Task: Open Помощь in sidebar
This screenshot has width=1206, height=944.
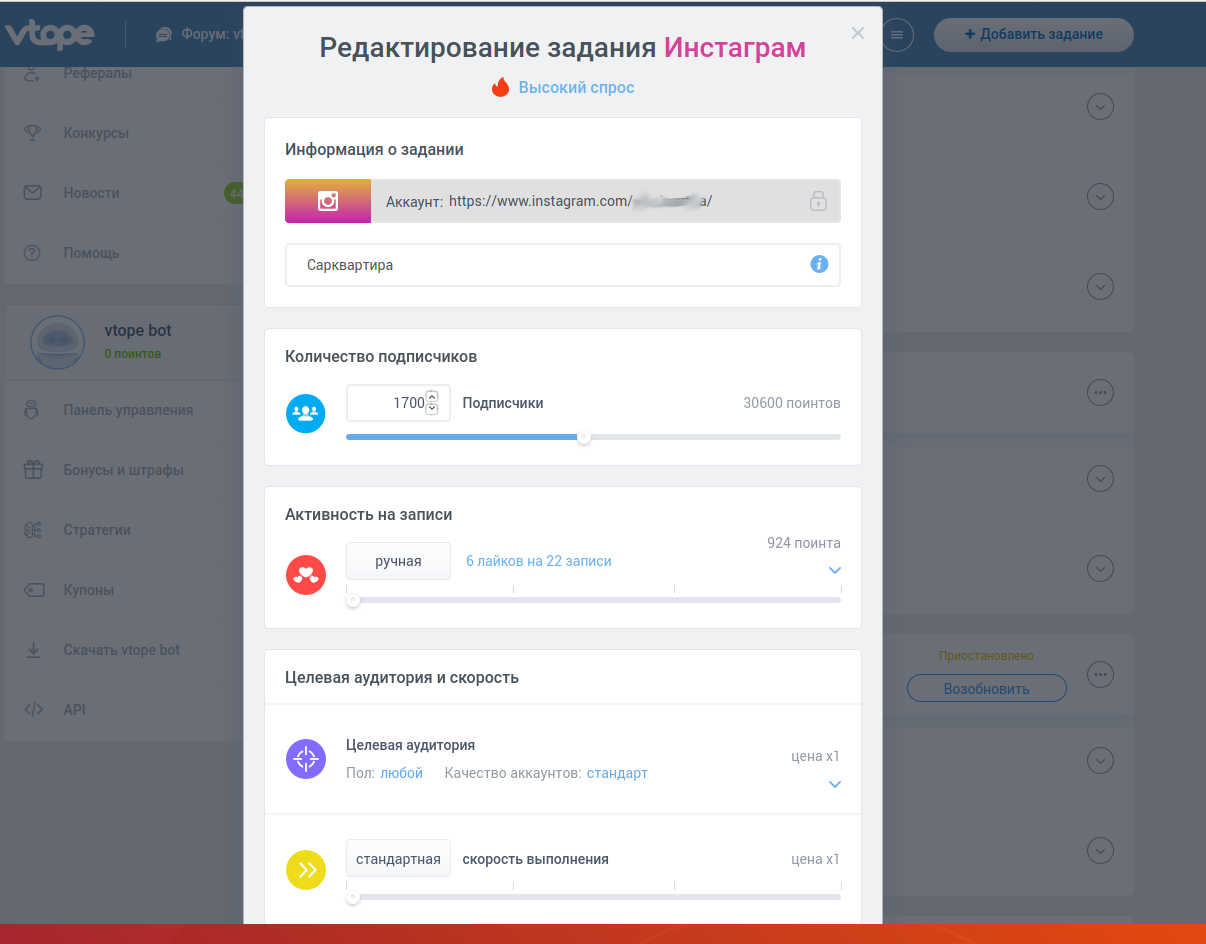Action: point(91,253)
